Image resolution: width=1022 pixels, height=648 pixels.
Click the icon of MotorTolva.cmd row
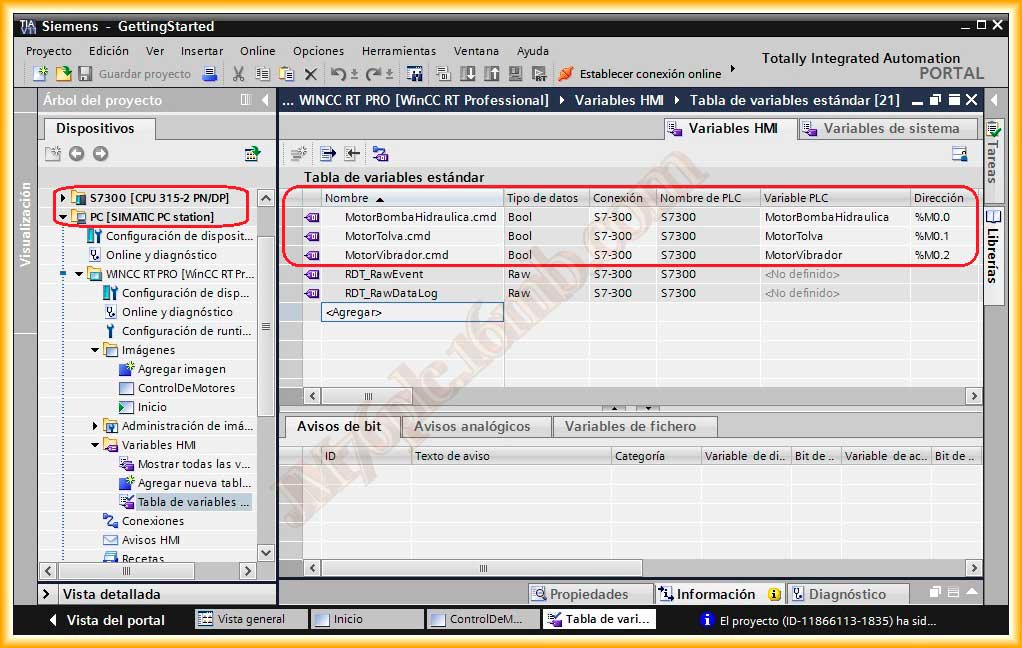(311, 236)
